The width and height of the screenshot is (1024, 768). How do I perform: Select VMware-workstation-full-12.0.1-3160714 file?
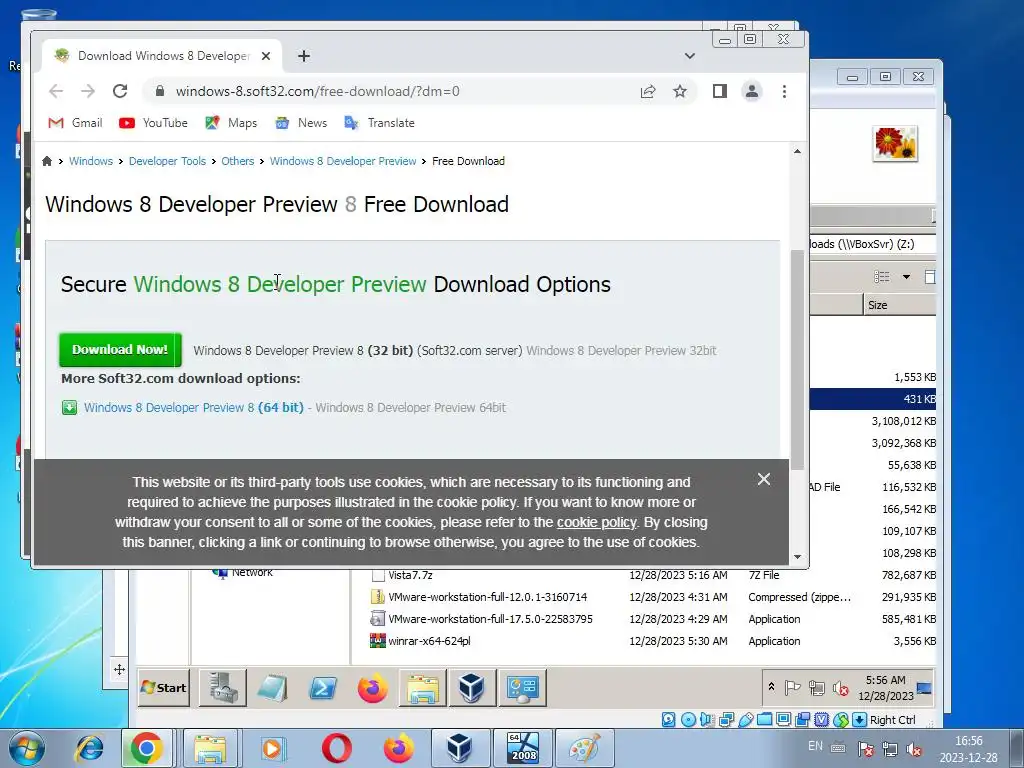[x=488, y=597]
